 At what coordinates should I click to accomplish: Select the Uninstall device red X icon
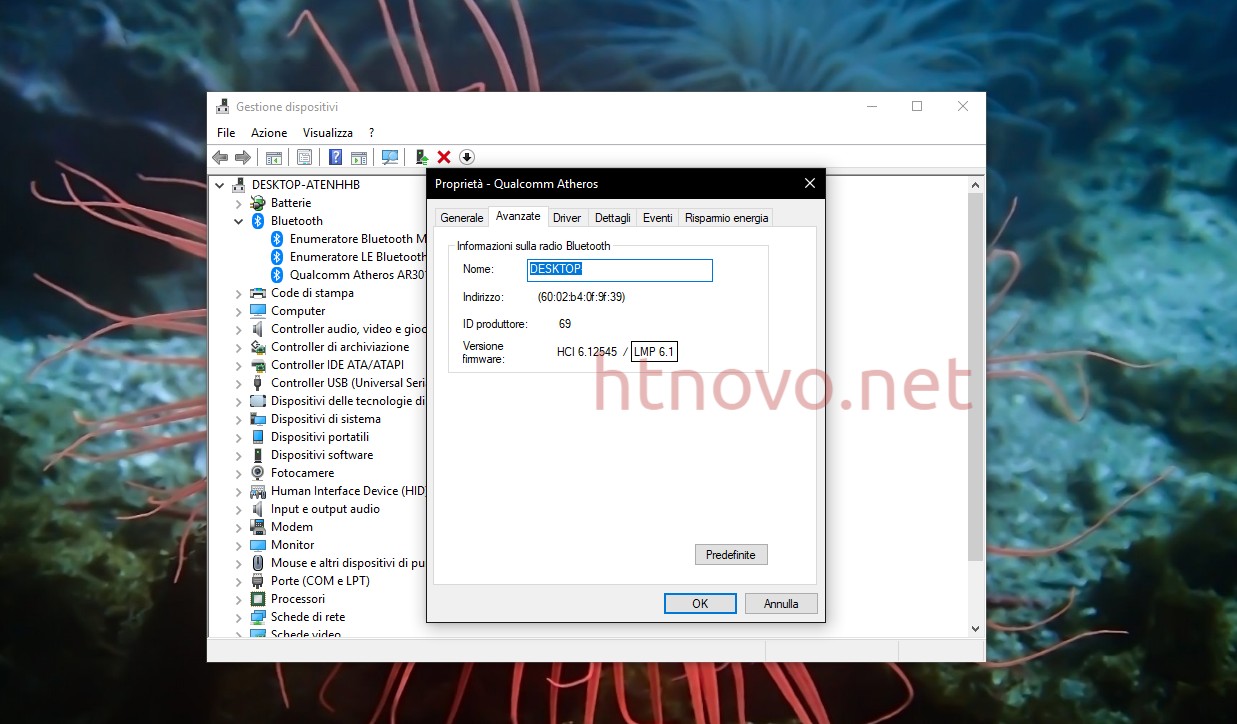tap(444, 157)
